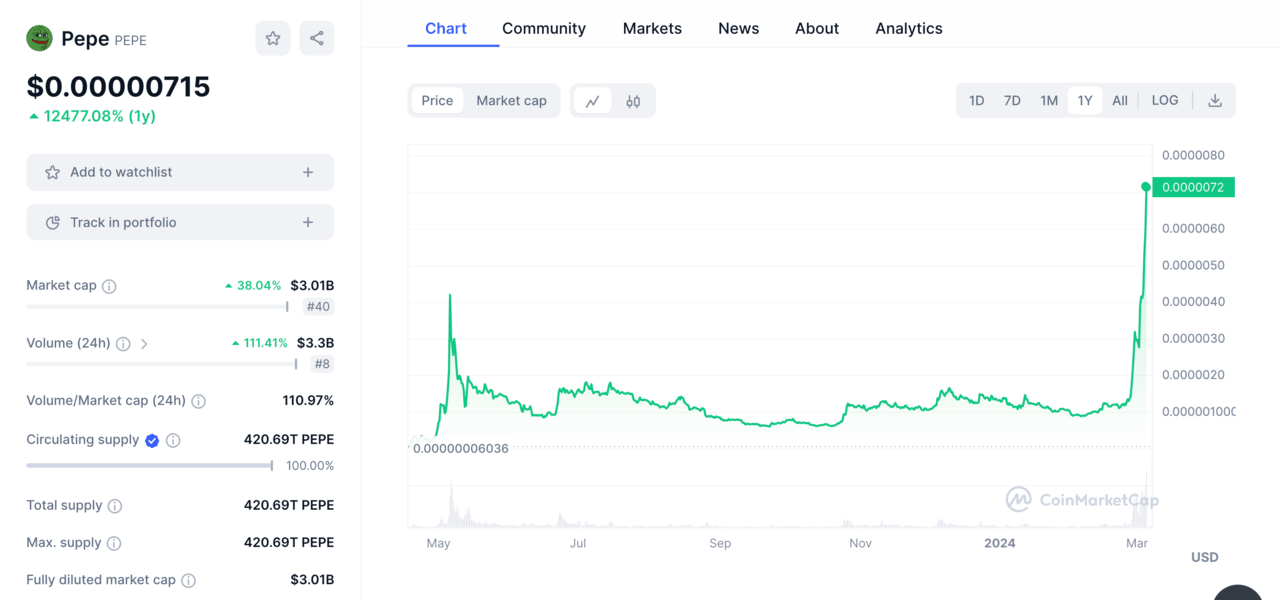Image resolution: width=1280 pixels, height=600 pixels.
Task: Open the Analytics tab
Action: 908,29
